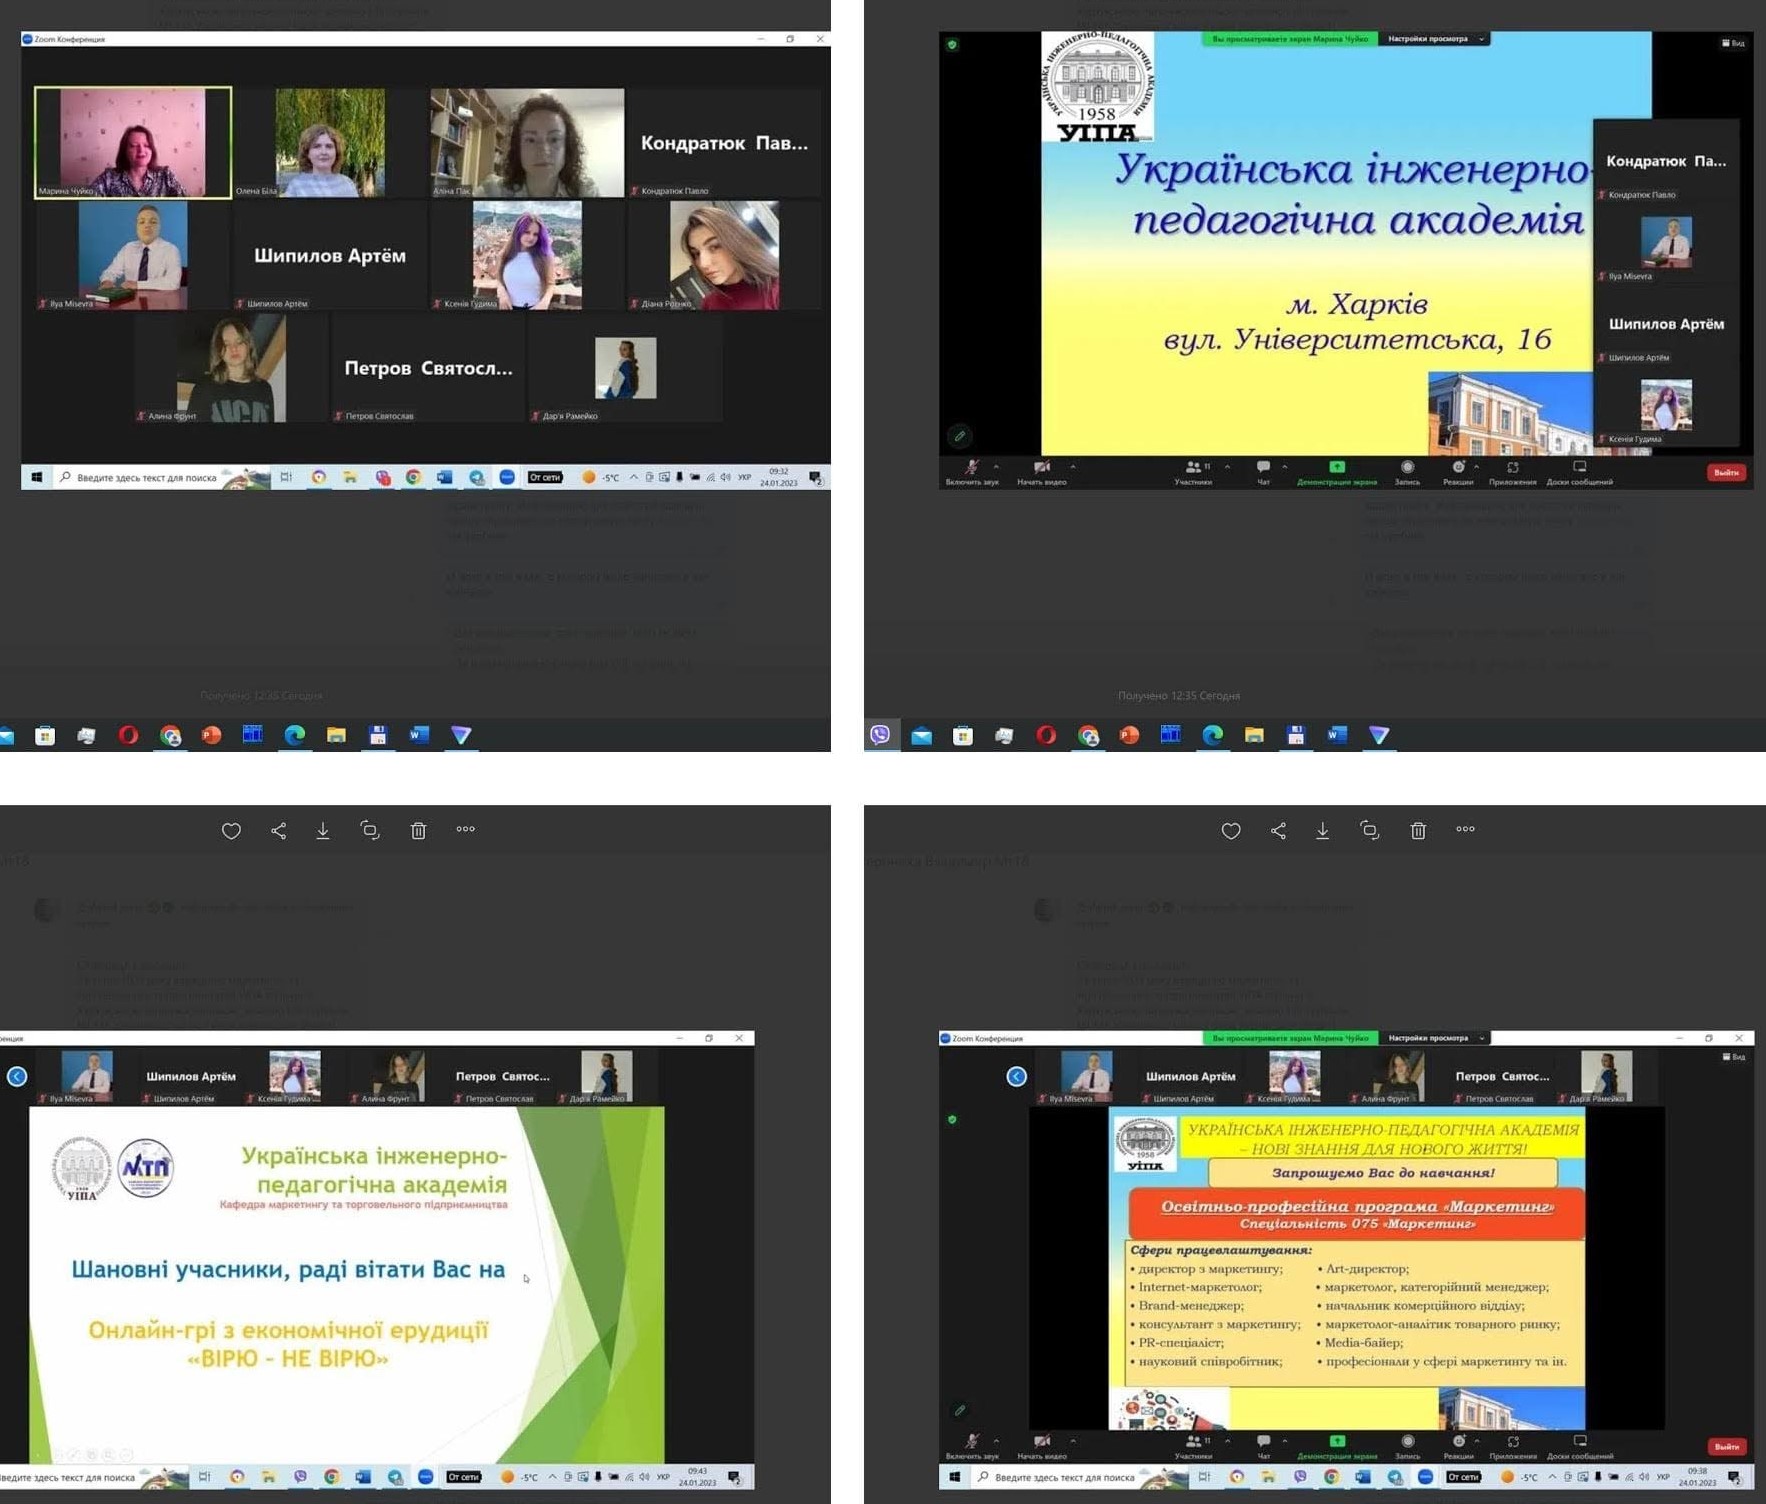The image size is (1766, 1504).
Task: Expand the arrow beside Реакции in the Харків window
Action: 1477,466
